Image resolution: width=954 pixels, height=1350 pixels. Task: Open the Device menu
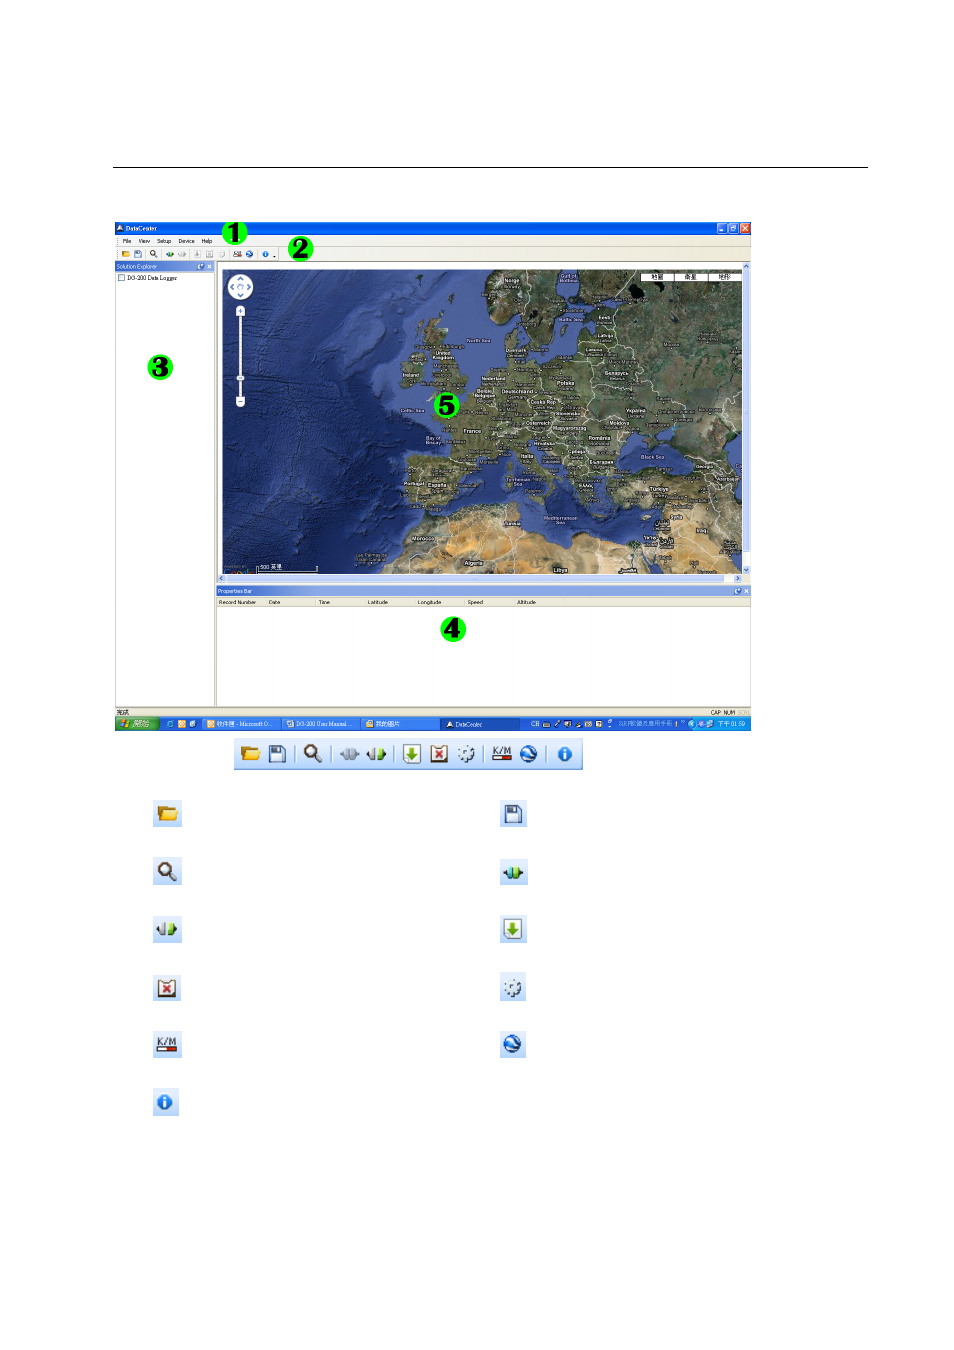tap(186, 241)
